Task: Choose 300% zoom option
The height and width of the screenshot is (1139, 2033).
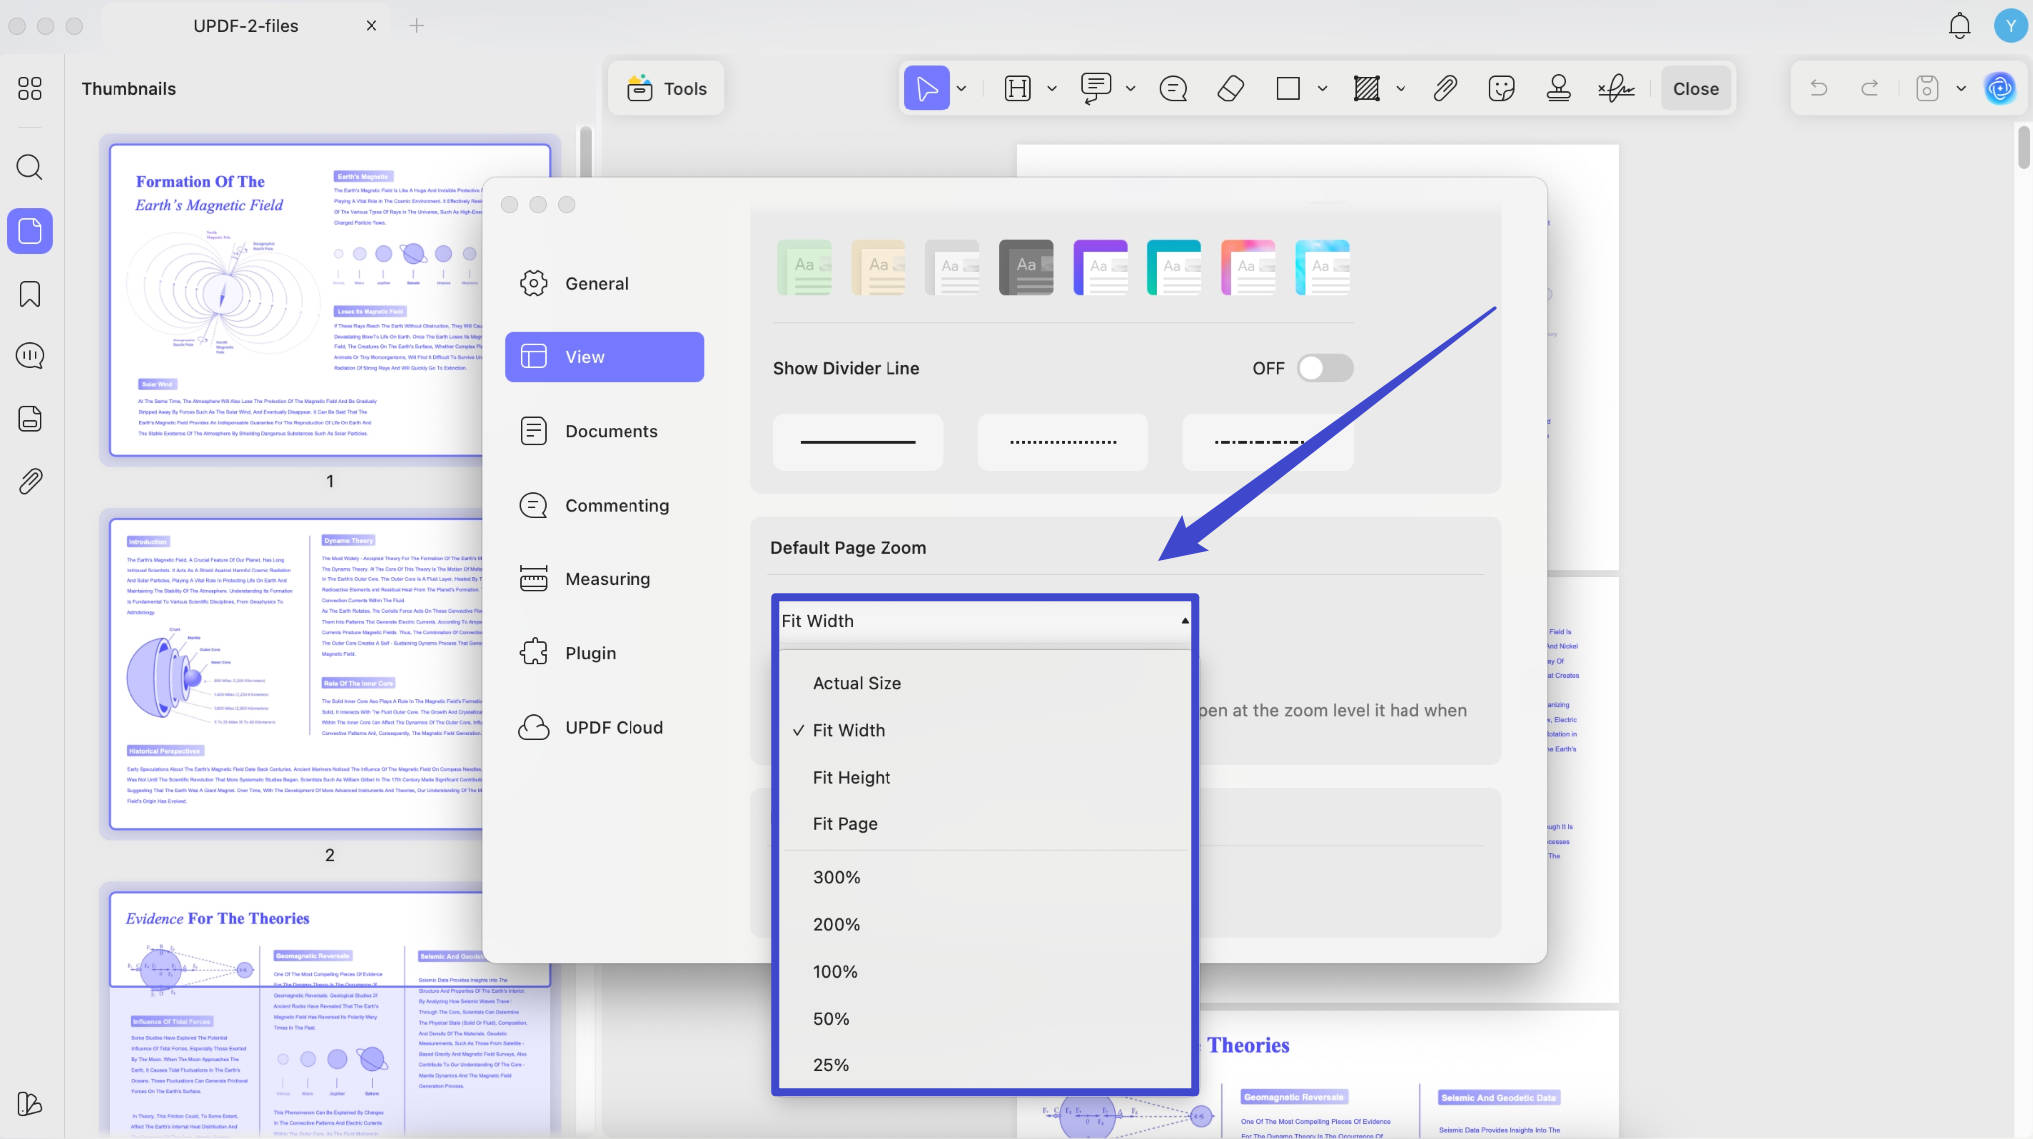Action: (x=985, y=877)
